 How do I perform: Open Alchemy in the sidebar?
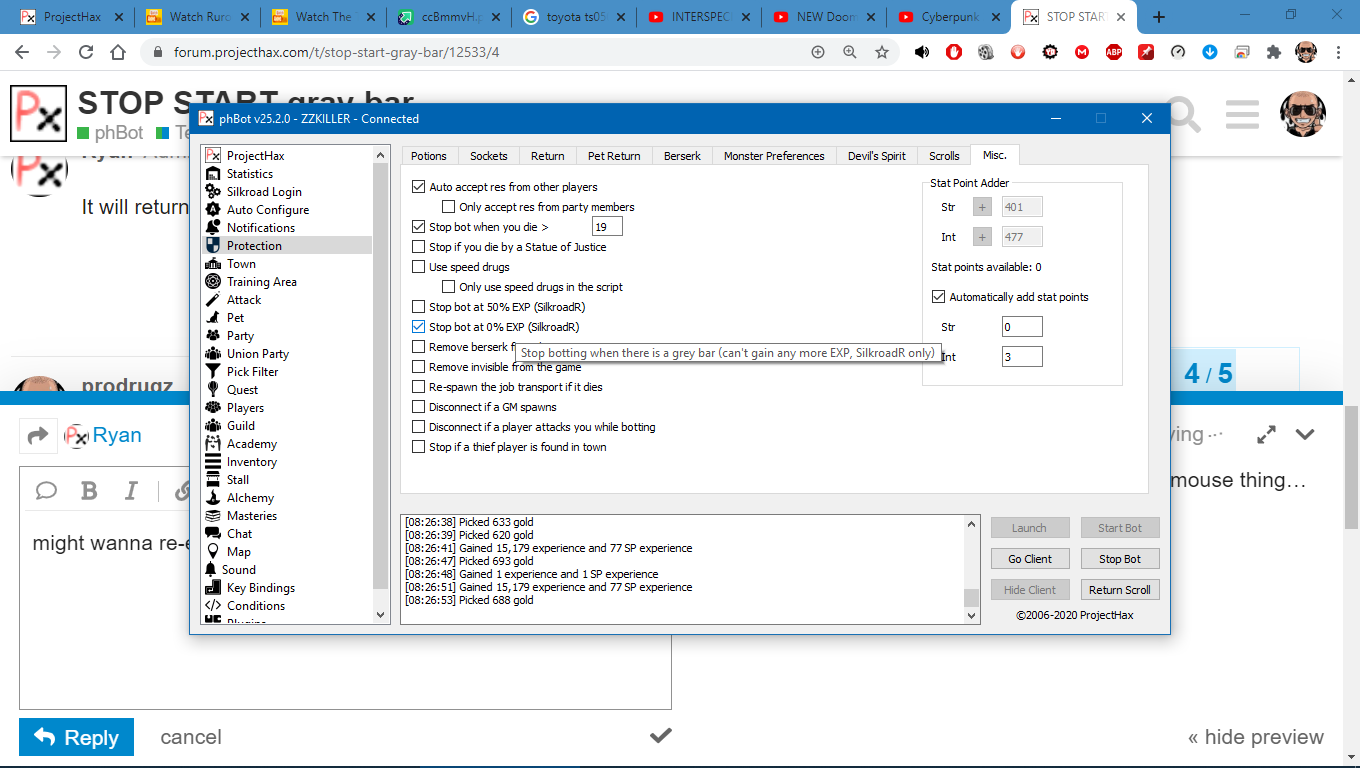tap(213, 498)
